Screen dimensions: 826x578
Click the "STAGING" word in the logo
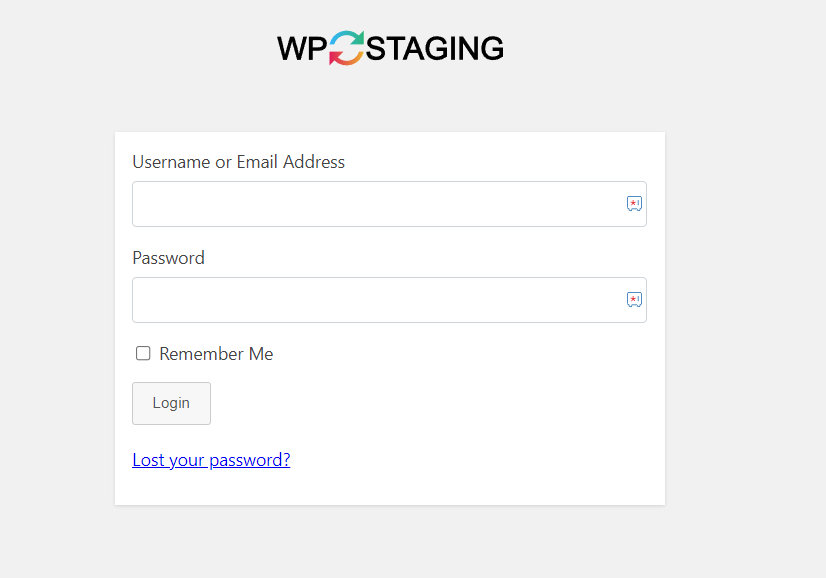pyautogui.click(x=435, y=48)
